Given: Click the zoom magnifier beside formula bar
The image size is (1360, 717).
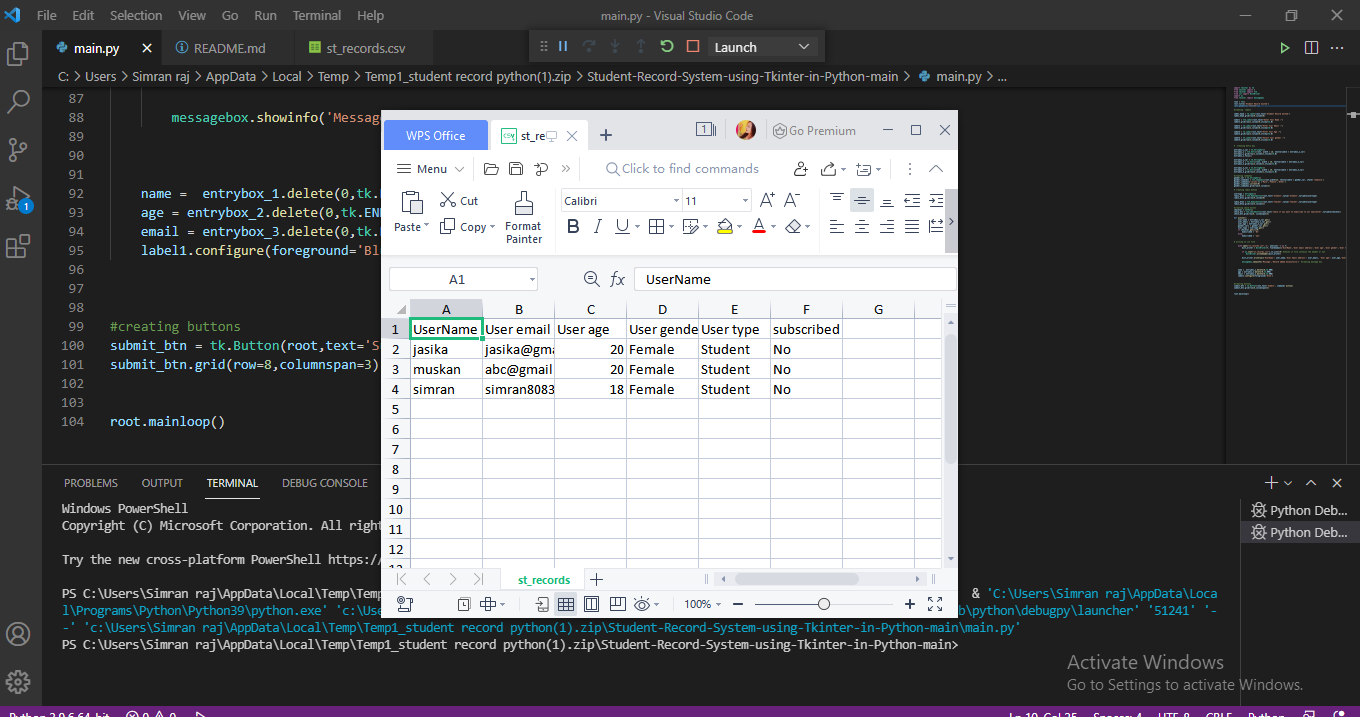Looking at the screenshot, I should [591, 280].
